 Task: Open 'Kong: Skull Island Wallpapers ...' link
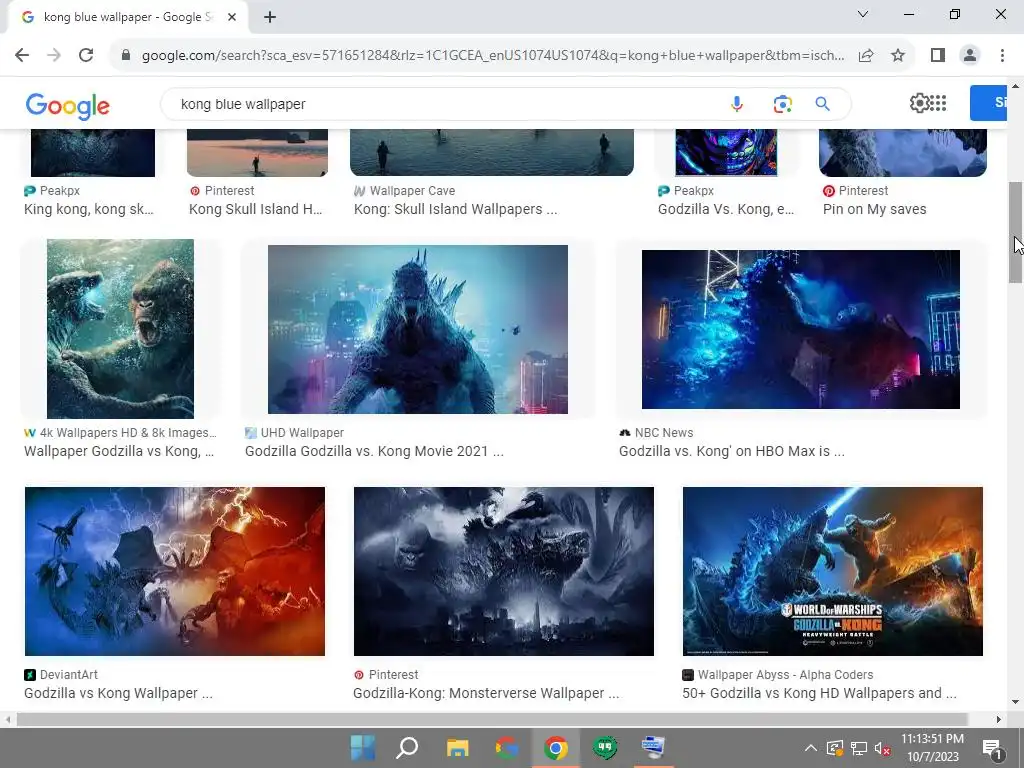(x=455, y=209)
